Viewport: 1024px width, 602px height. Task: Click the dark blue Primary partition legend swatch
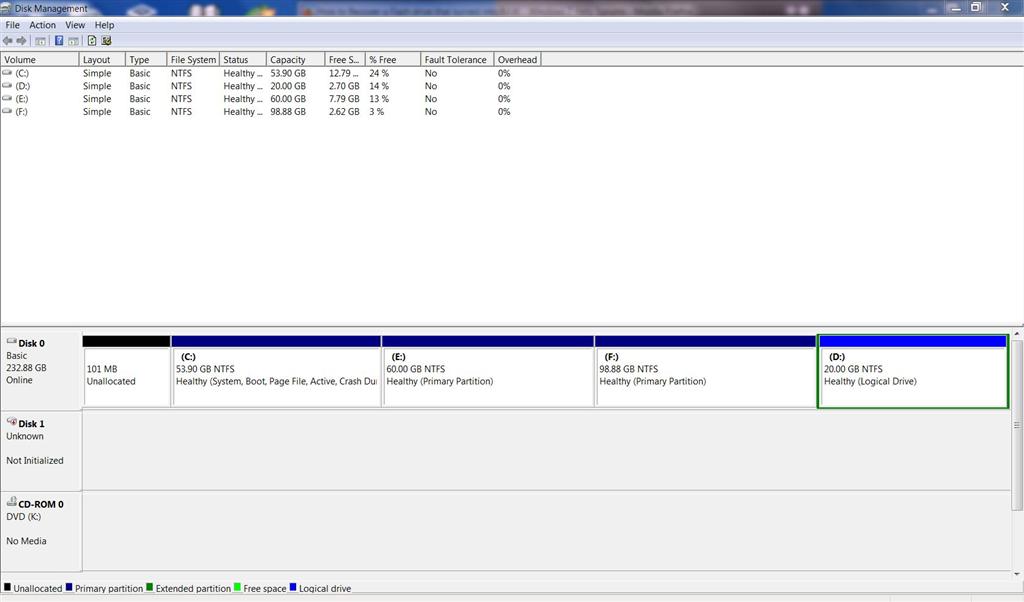pos(69,587)
